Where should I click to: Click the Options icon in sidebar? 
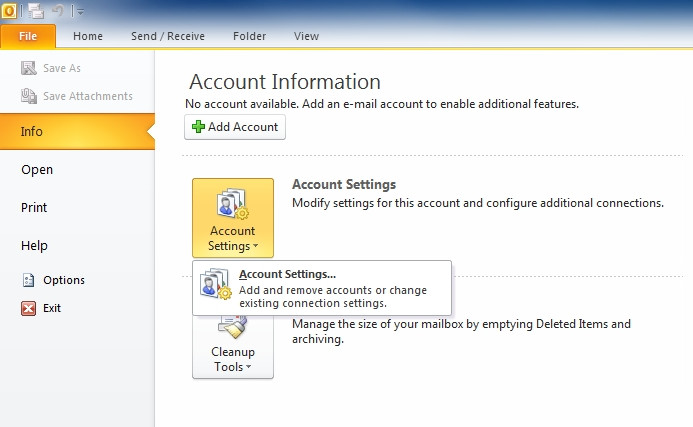(x=29, y=280)
